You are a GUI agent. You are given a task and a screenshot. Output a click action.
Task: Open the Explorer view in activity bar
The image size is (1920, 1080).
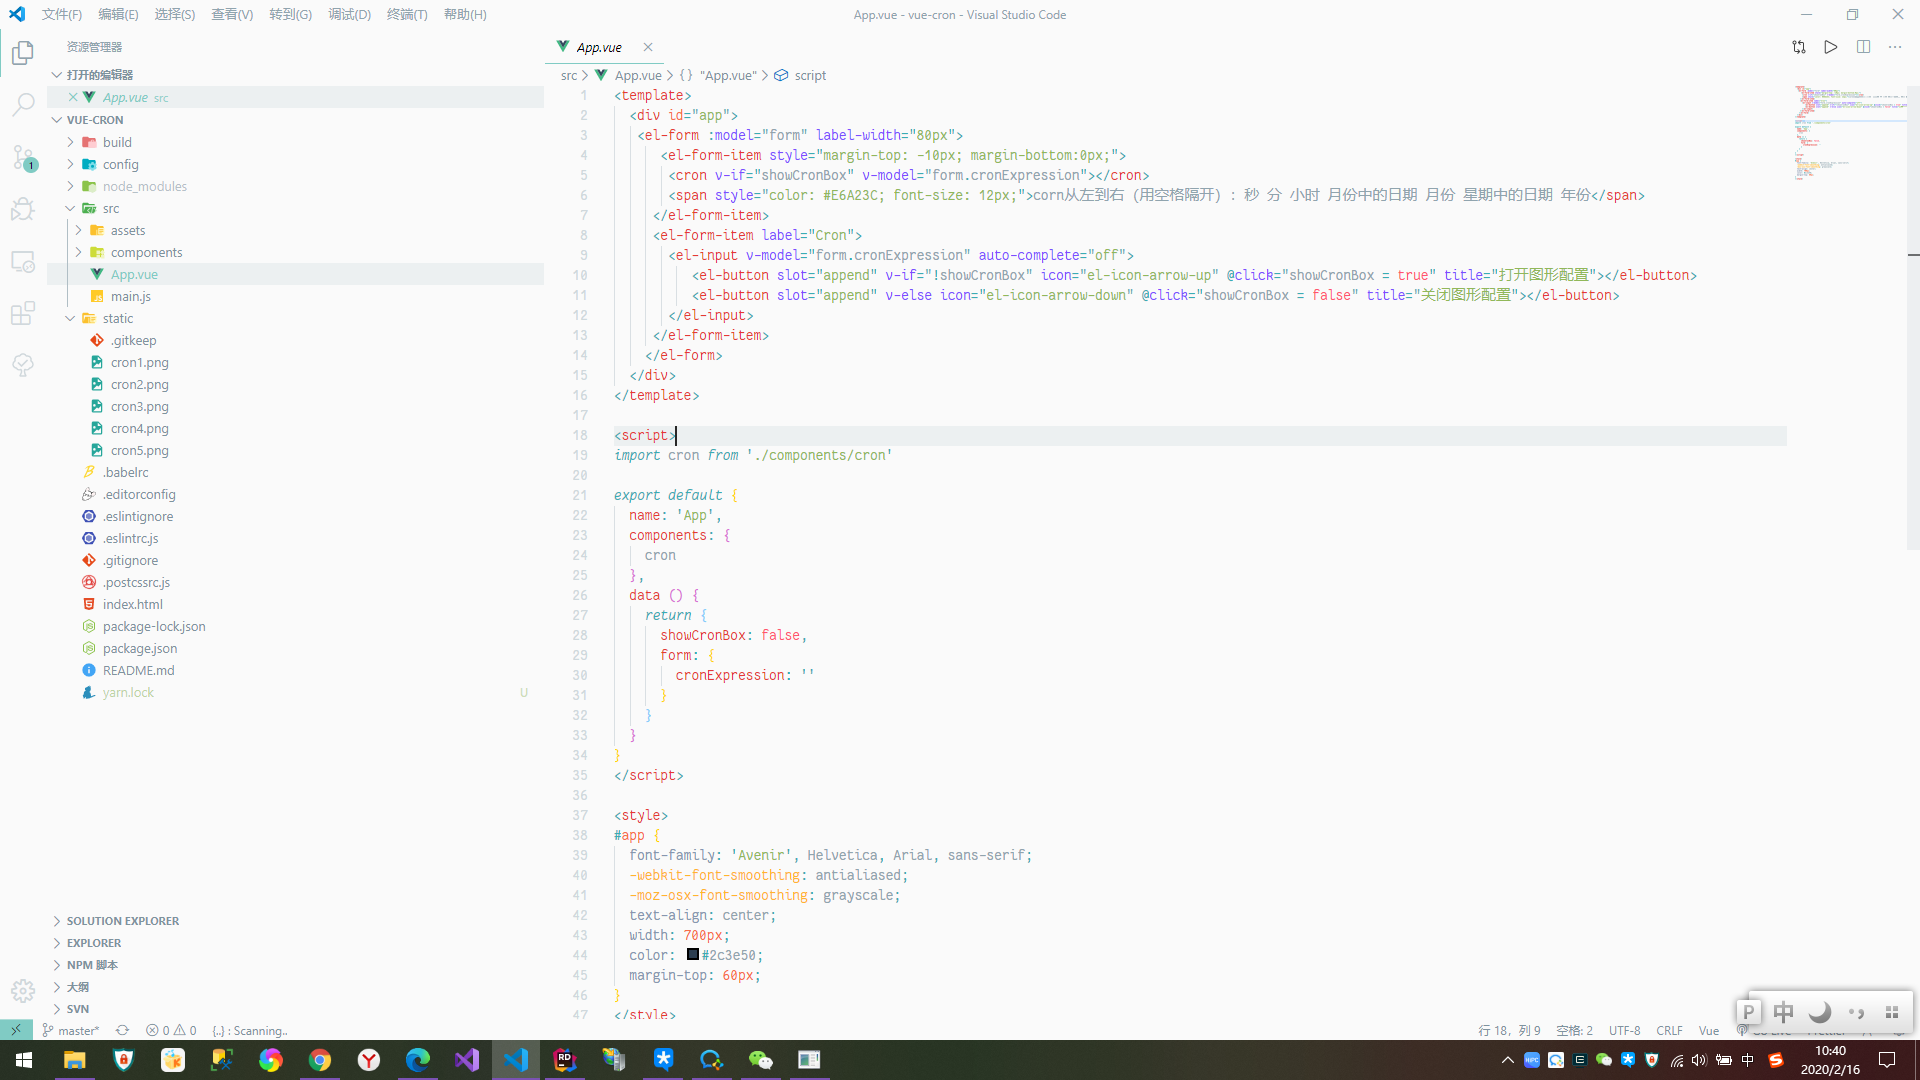(x=23, y=52)
